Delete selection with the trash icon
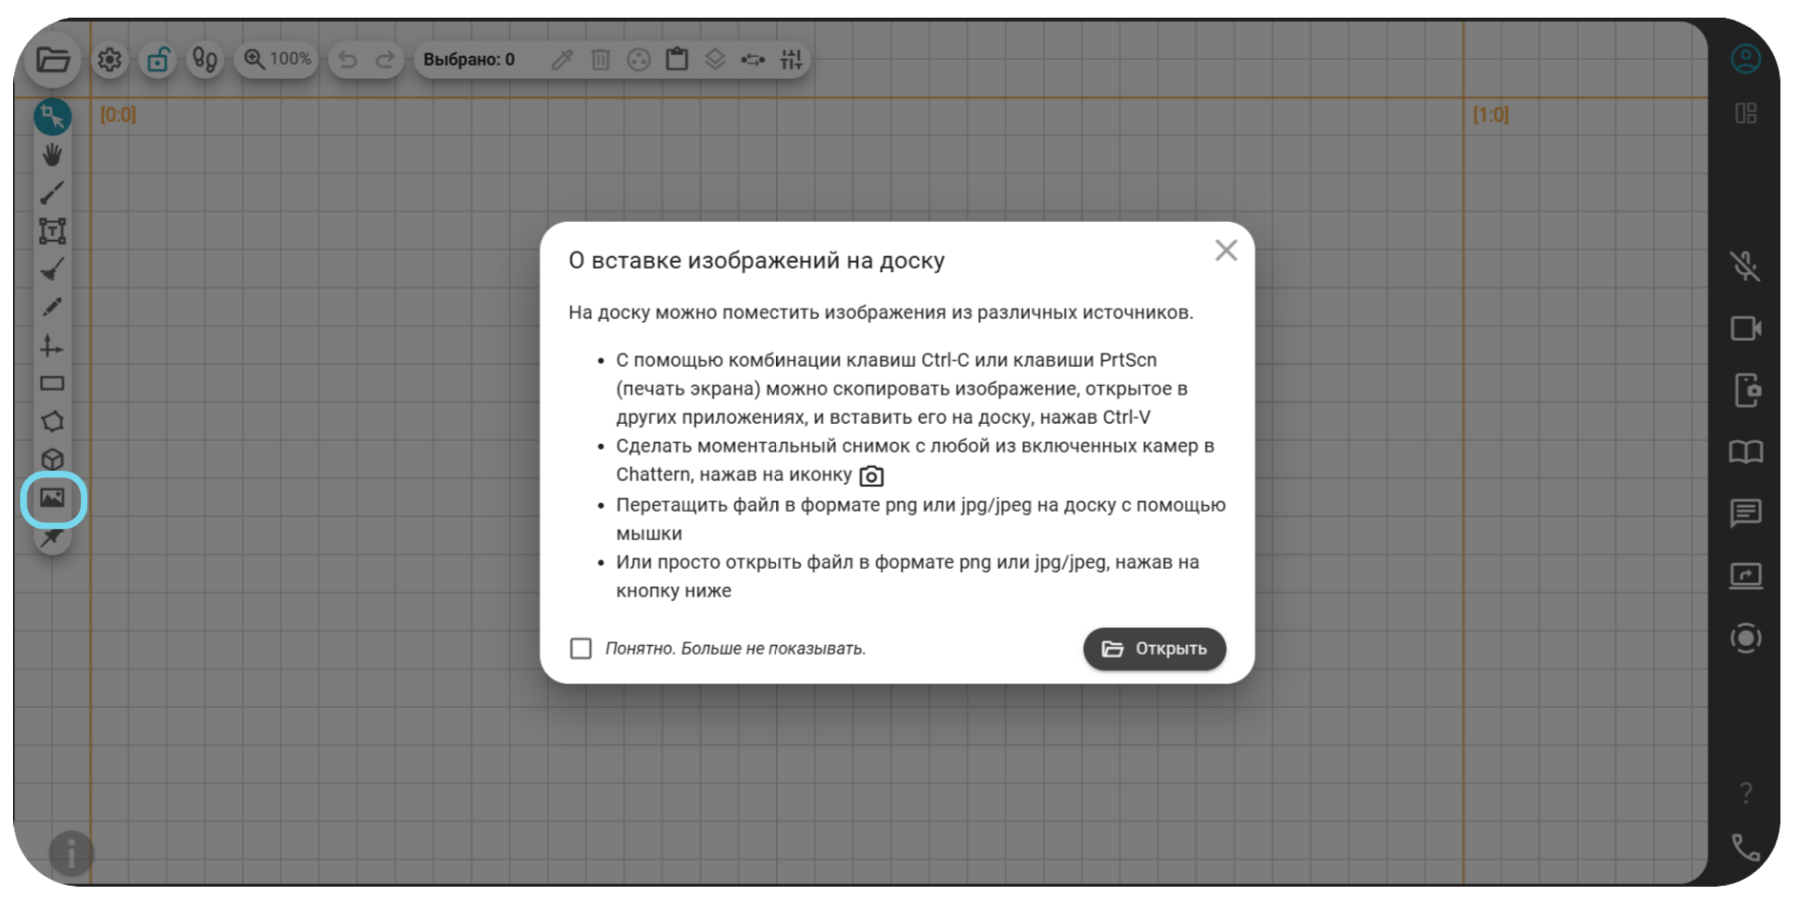1799x903 pixels. tap(600, 60)
